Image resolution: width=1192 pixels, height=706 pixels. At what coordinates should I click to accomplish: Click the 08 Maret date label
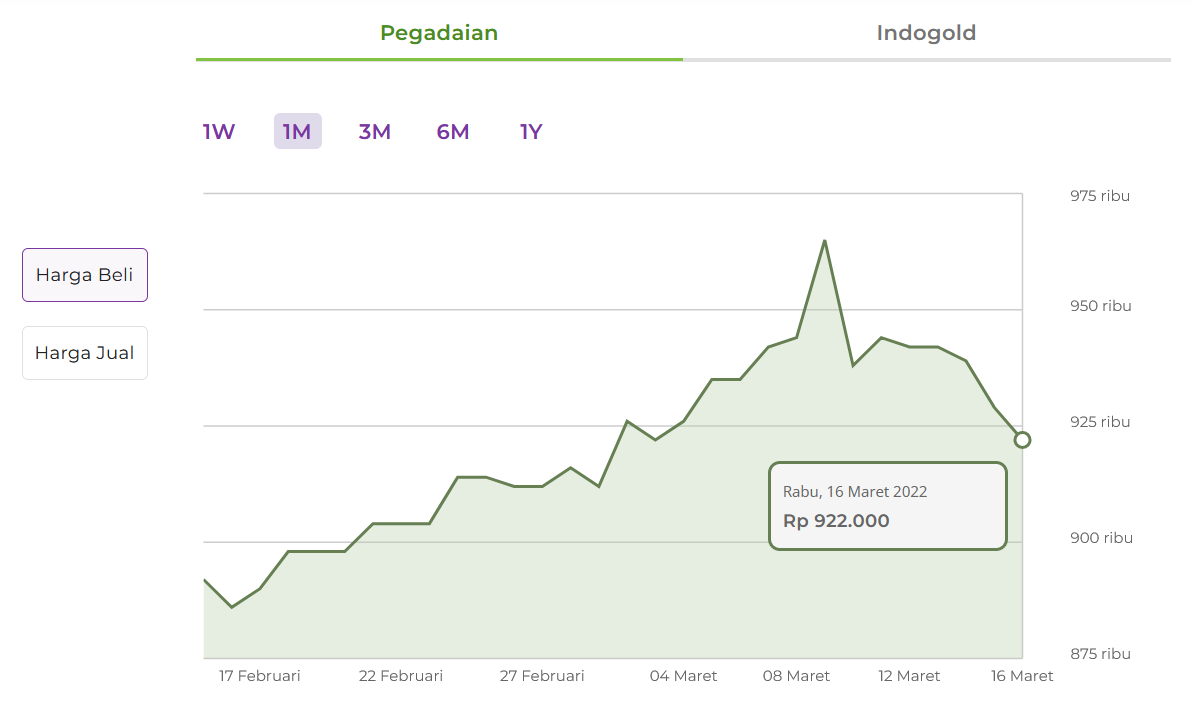797,676
